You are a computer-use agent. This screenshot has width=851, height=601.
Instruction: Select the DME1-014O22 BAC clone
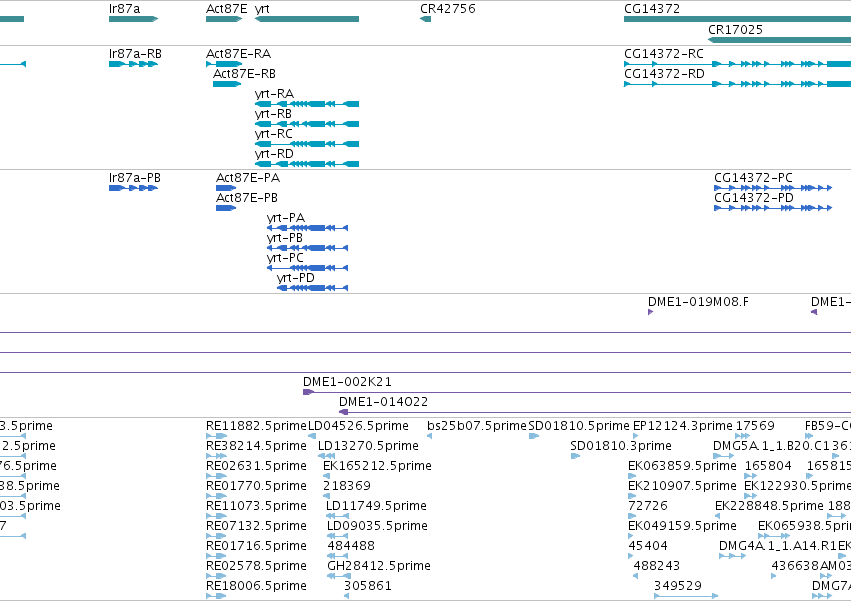point(595,412)
